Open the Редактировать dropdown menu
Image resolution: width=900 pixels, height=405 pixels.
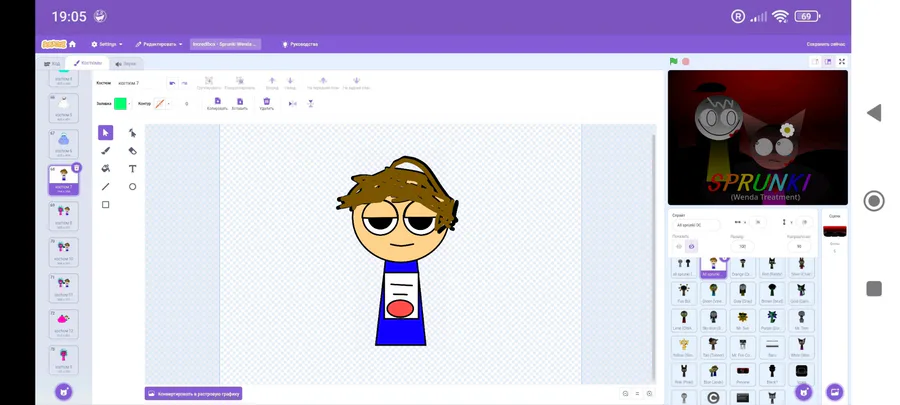(x=158, y=44)
